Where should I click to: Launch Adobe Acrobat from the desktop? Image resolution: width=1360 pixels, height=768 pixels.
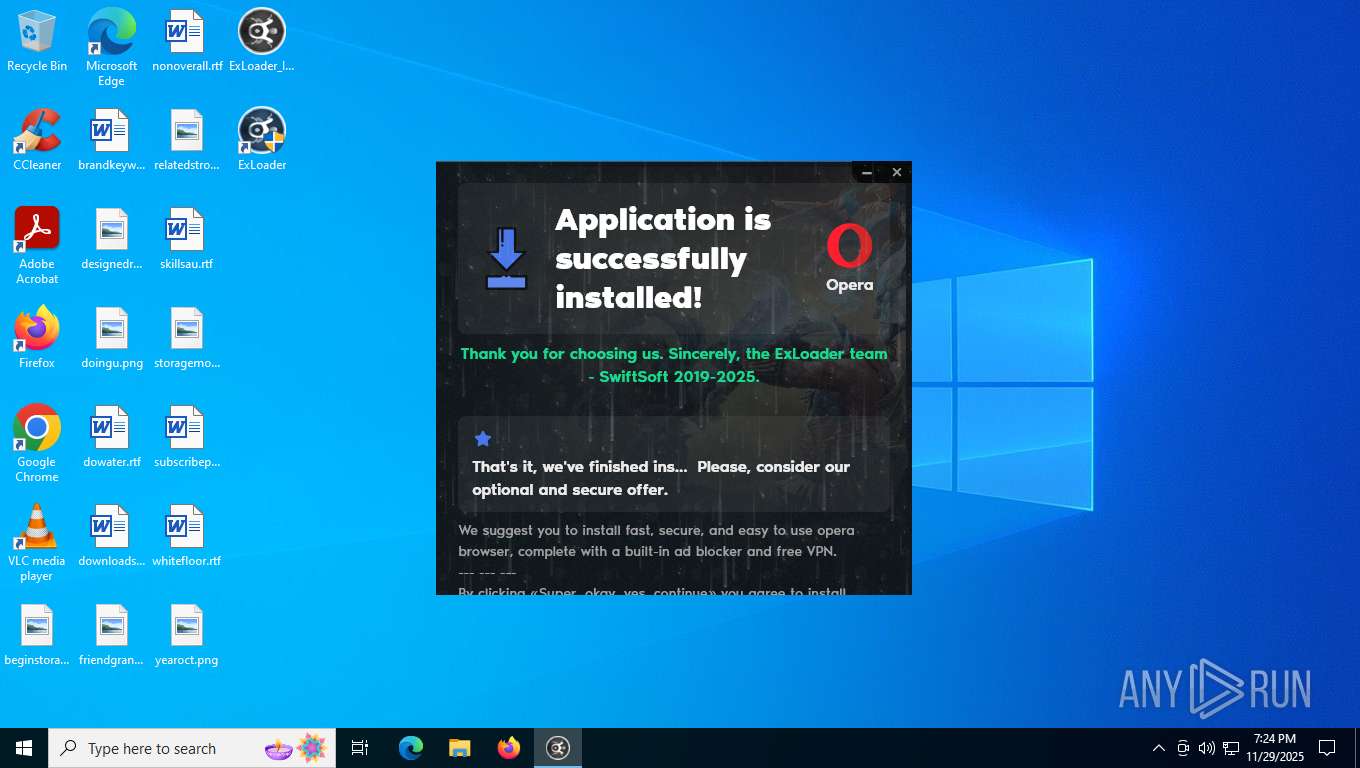(x=37, y=246)
